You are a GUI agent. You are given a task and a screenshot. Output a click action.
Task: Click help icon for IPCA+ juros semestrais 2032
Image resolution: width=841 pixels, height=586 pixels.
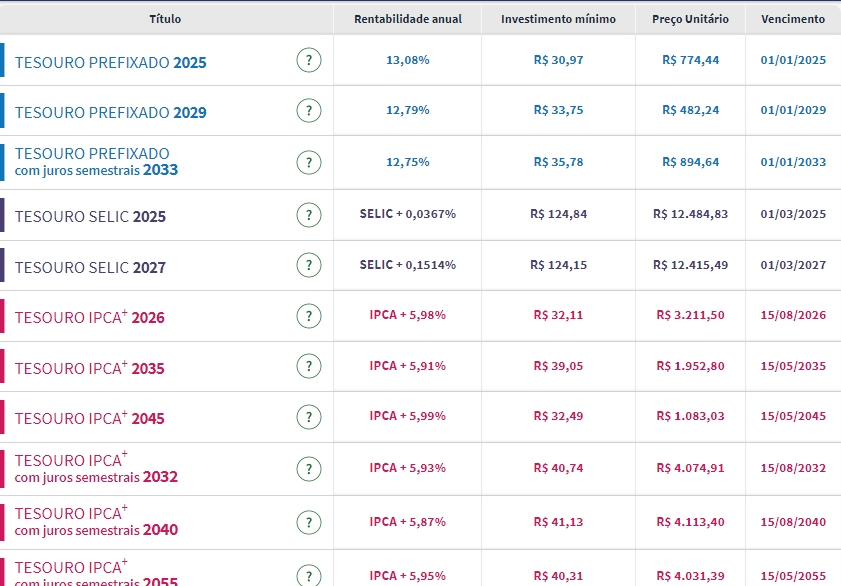309,469
